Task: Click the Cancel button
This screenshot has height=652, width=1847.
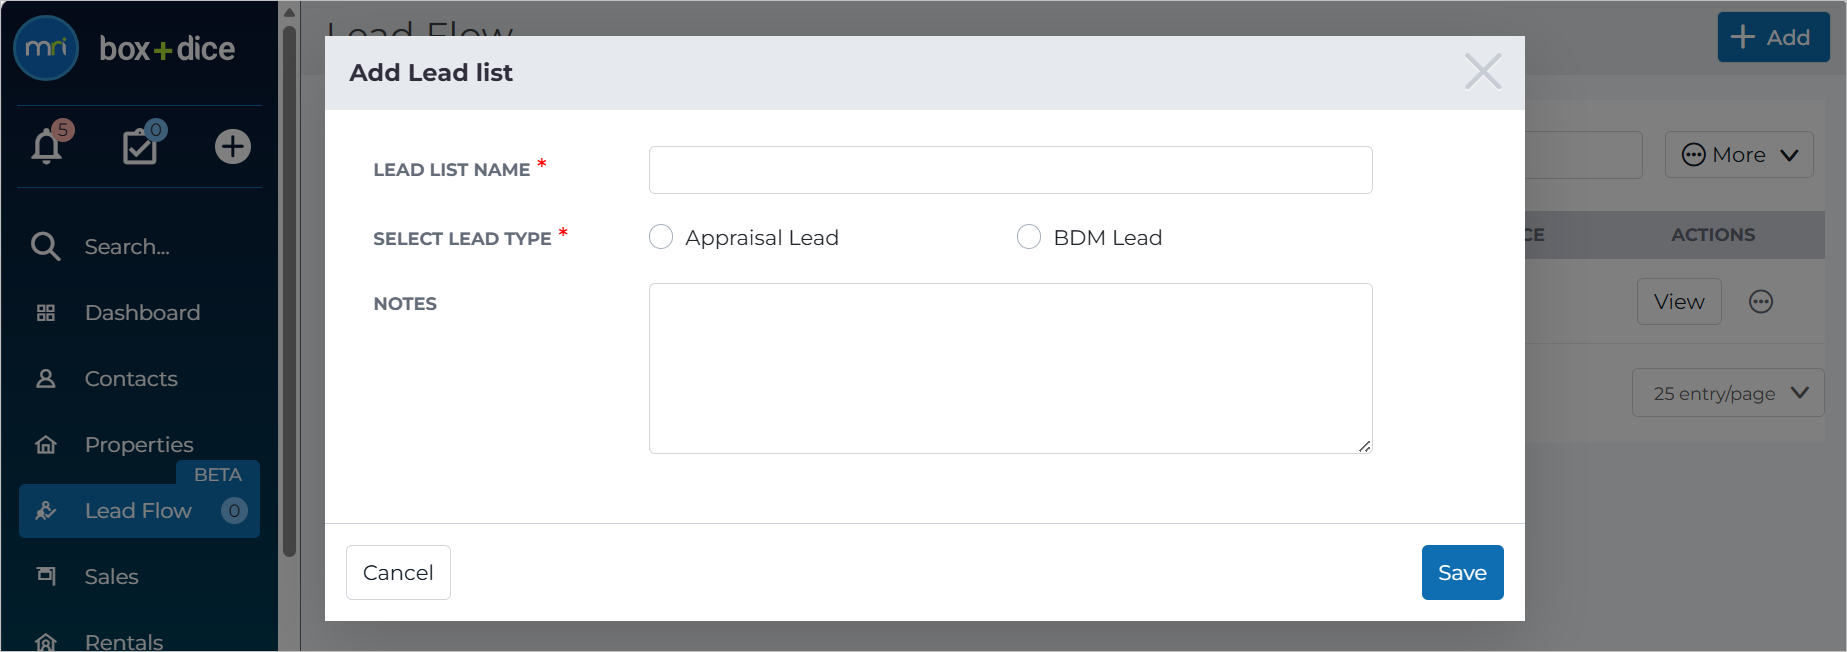Action: [398, 573]
